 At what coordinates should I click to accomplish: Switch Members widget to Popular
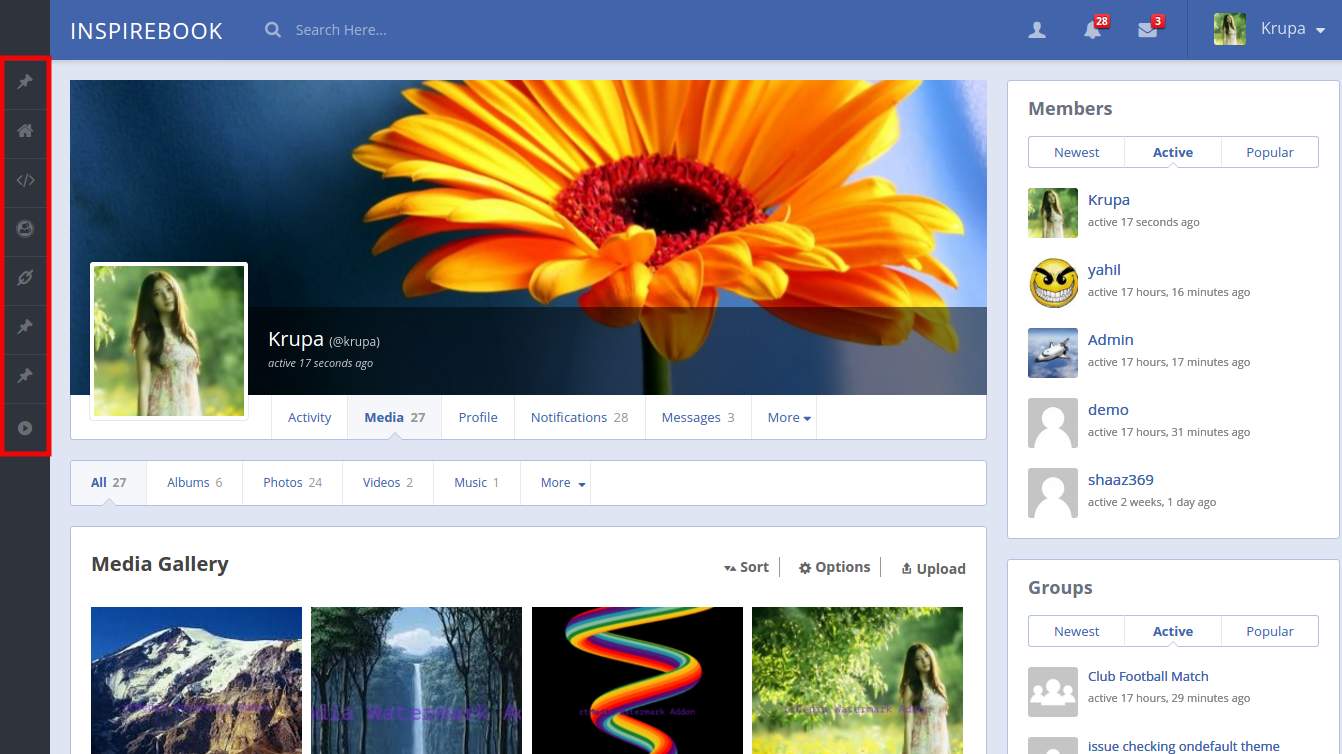1269,152
